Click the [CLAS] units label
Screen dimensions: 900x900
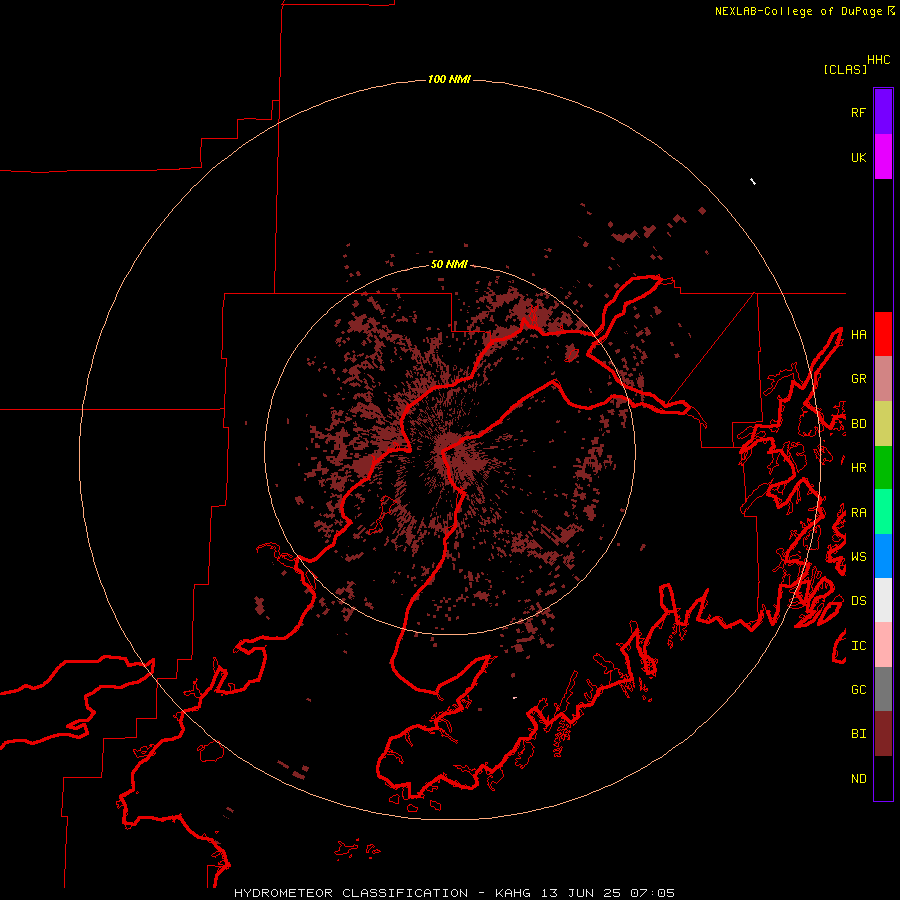(845, 69)
